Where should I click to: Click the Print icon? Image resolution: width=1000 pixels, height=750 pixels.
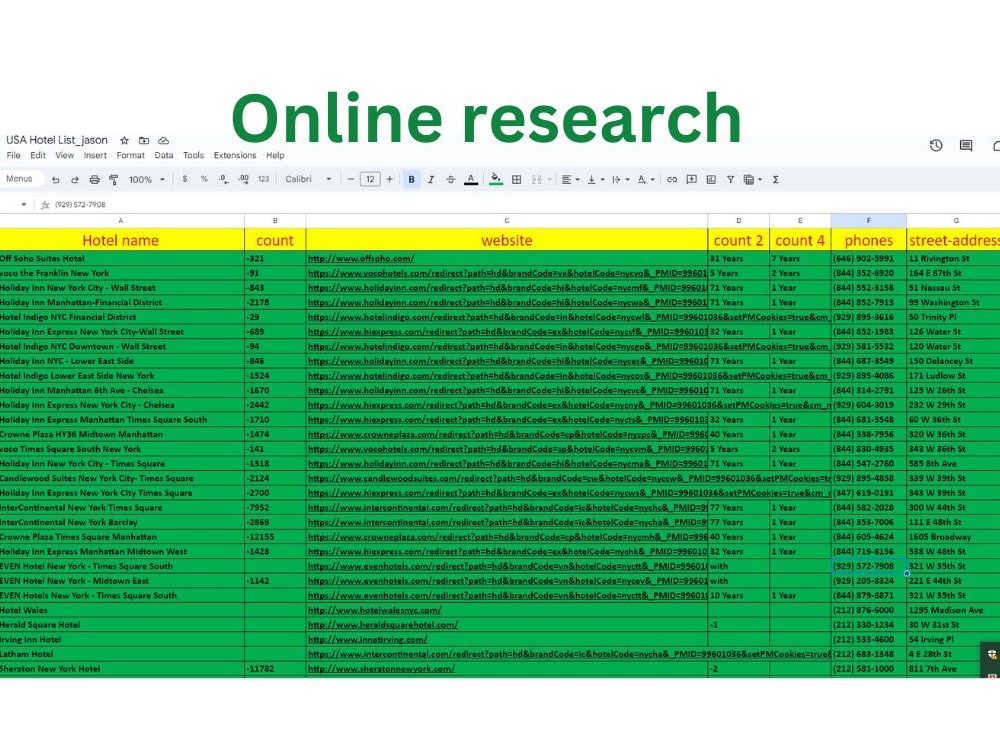tap(93, 179)
